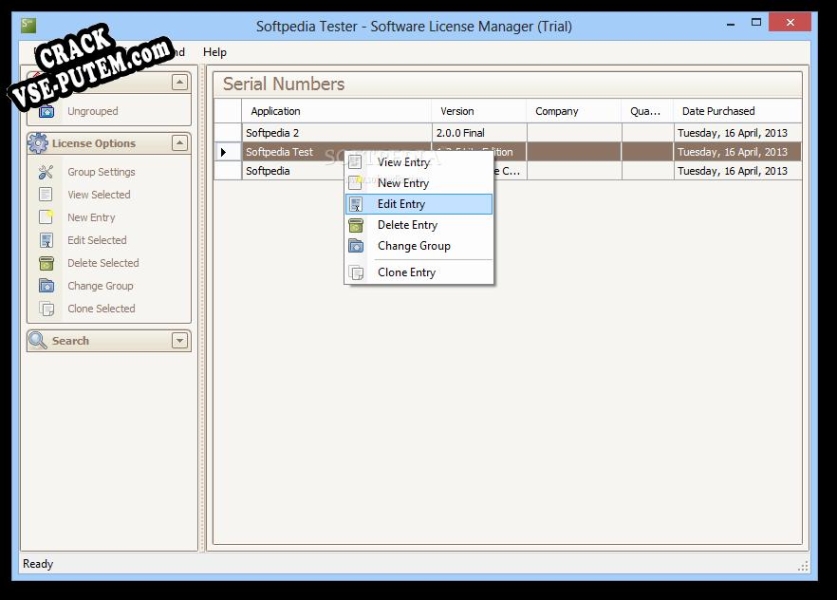Click the Delete Entry icon in context menu

point(356,225)
